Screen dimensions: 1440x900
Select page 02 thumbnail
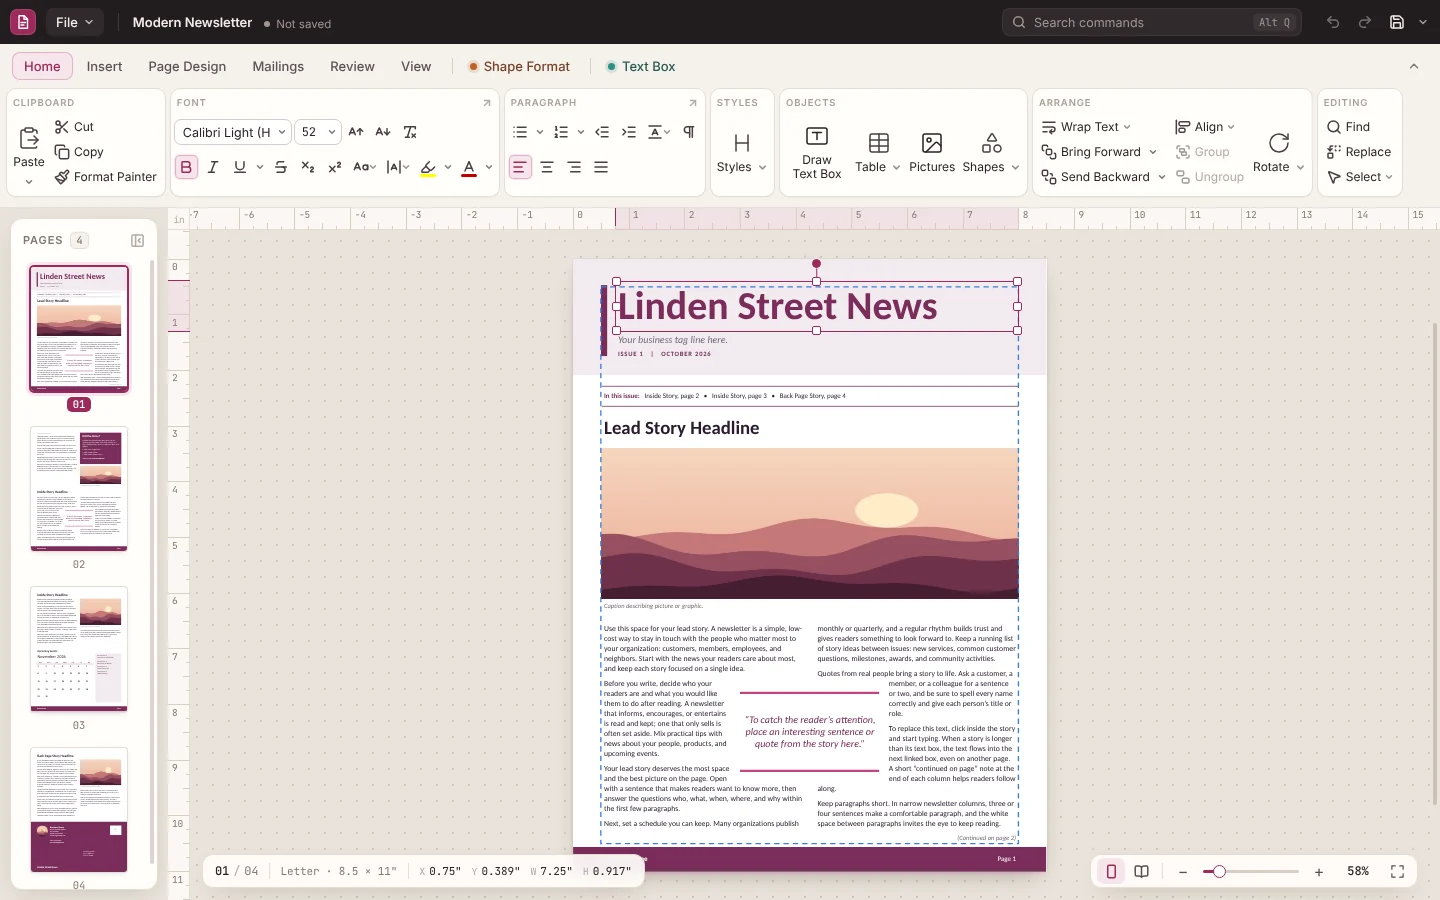pyautogui.click(x=79, y=489)
